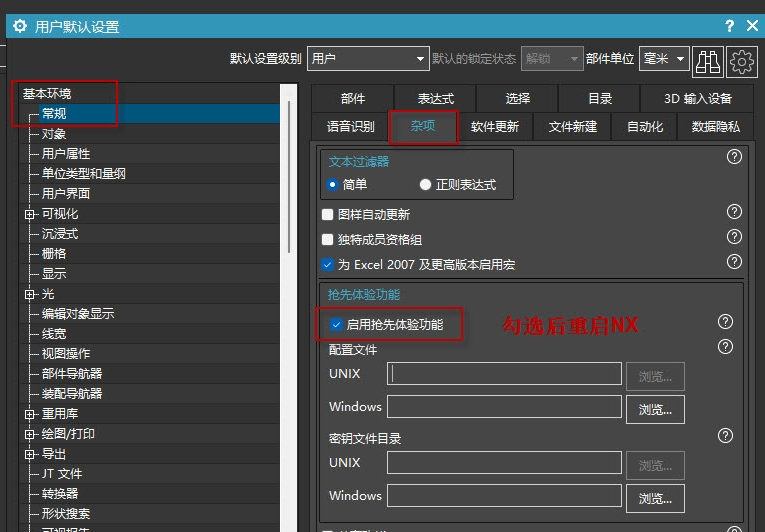This screenshot has width=765, height=532.
Task: Switch to the 语音识别 tab
Action: (350, 127)
